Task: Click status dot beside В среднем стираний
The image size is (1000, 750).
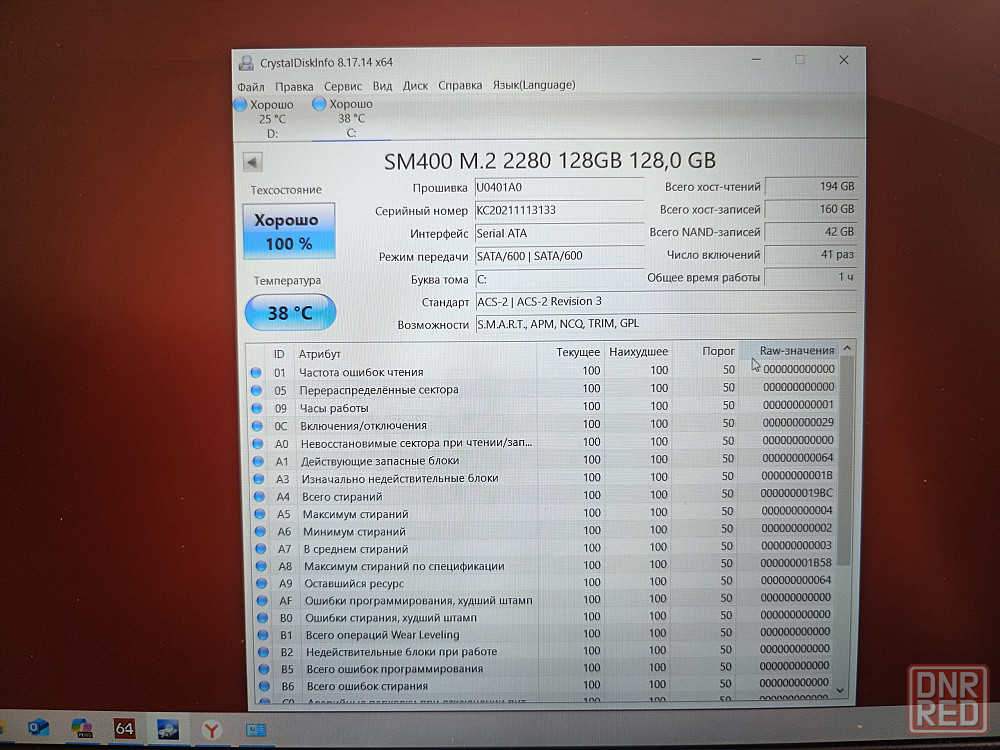Action: click(x=261, y=548)
